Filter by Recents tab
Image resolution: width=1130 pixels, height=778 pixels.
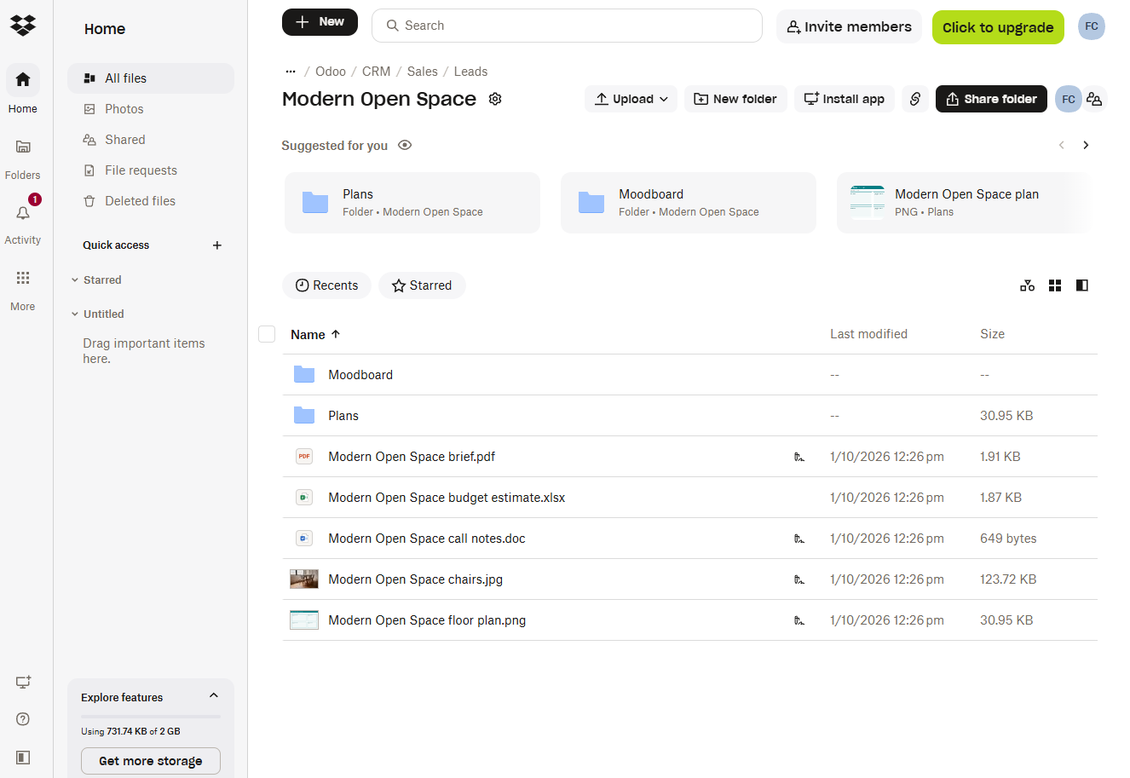(326, 285)
